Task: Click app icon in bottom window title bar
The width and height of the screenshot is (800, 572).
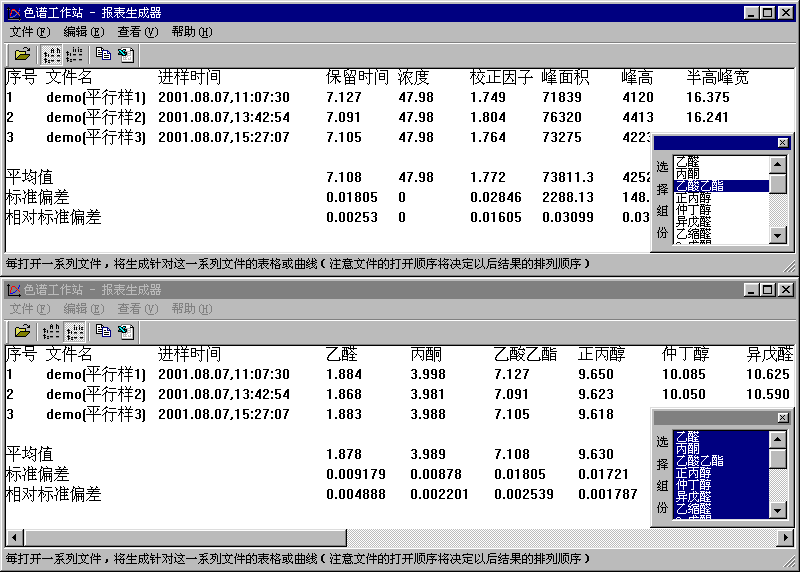Action: [x=14, y=290]
